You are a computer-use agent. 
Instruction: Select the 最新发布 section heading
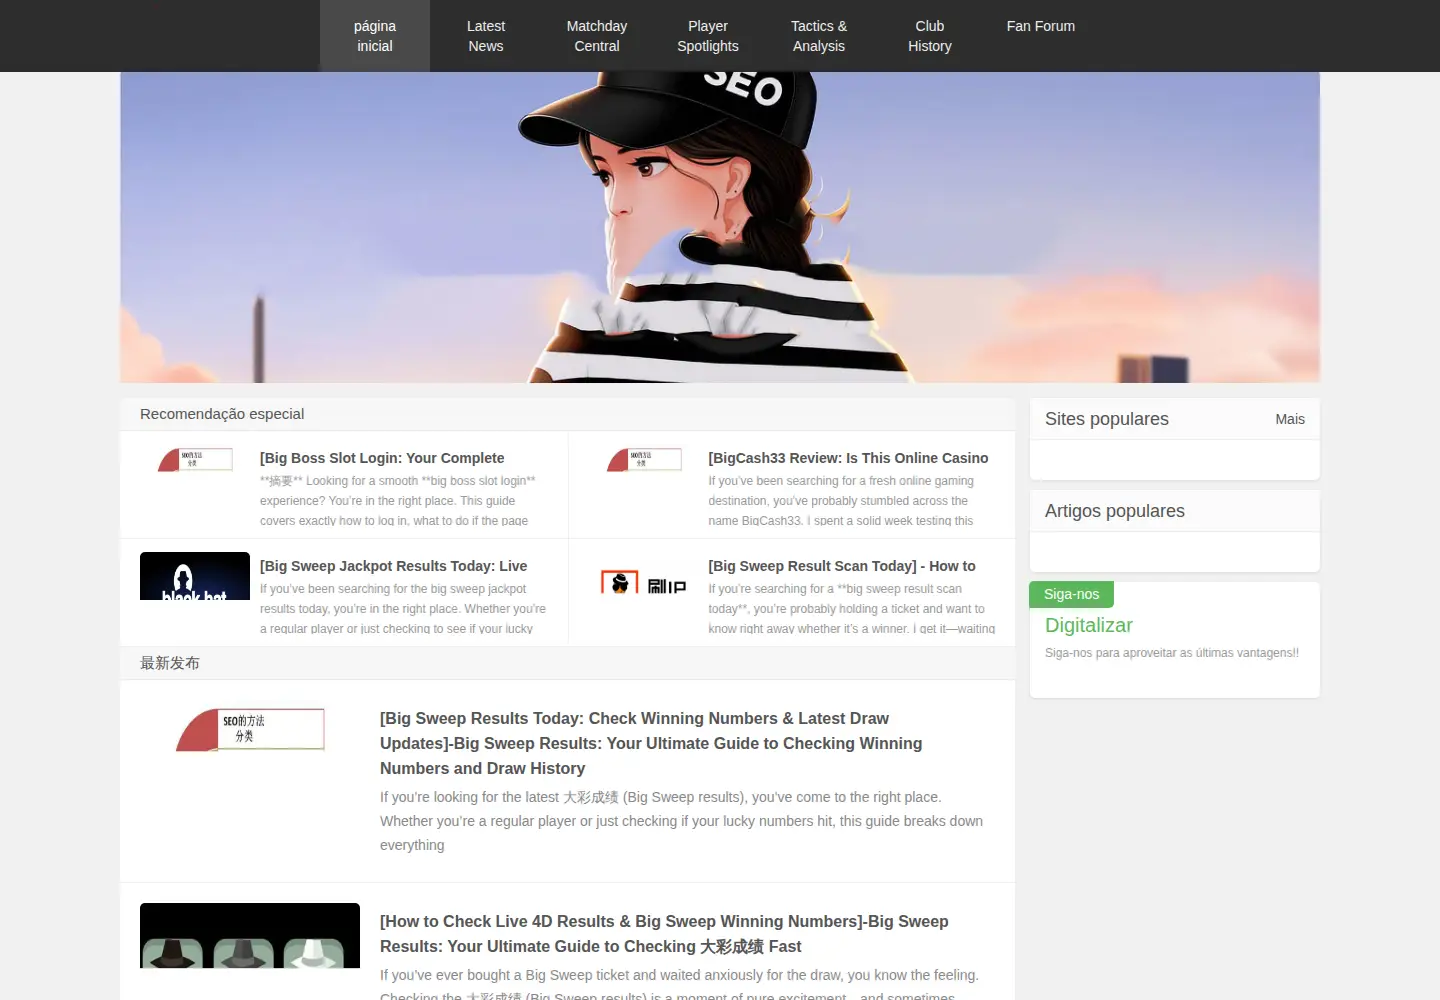coord(170,663)
